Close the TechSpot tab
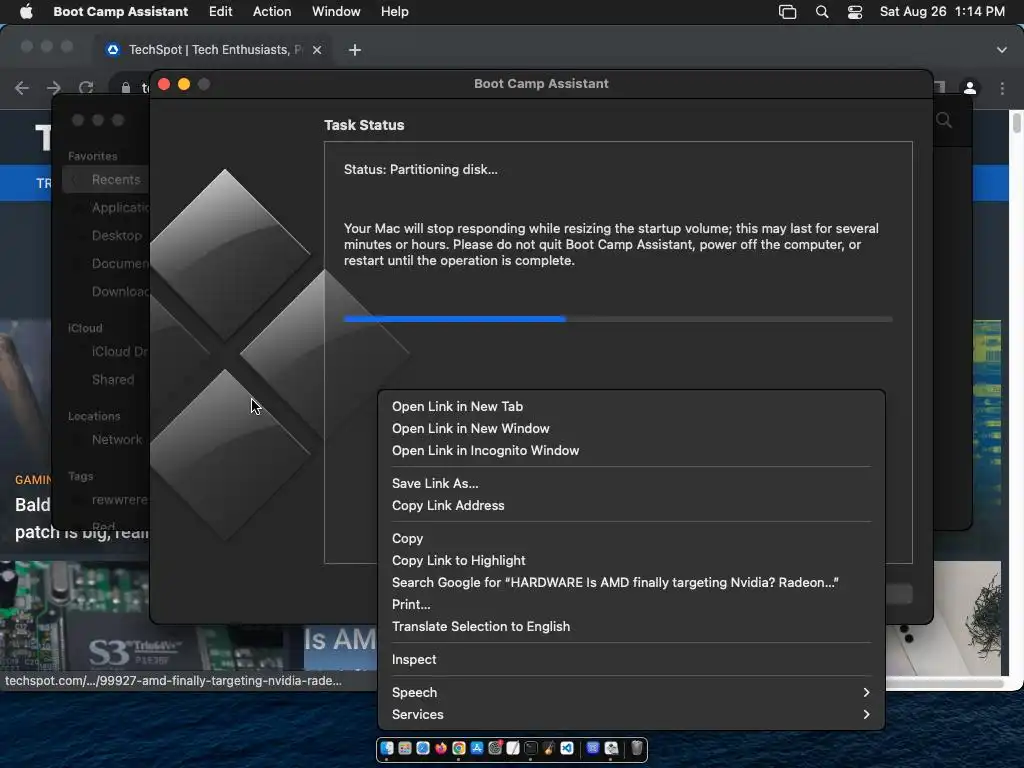 [x=317, y=50]
